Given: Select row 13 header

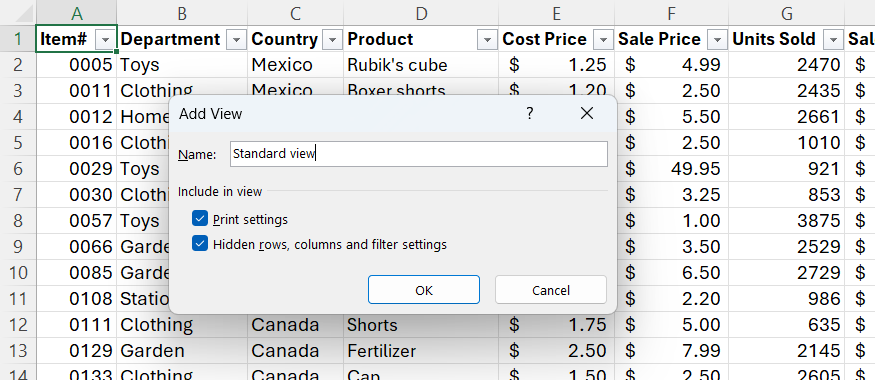Looking at the screenshot, I should point(18,350).
